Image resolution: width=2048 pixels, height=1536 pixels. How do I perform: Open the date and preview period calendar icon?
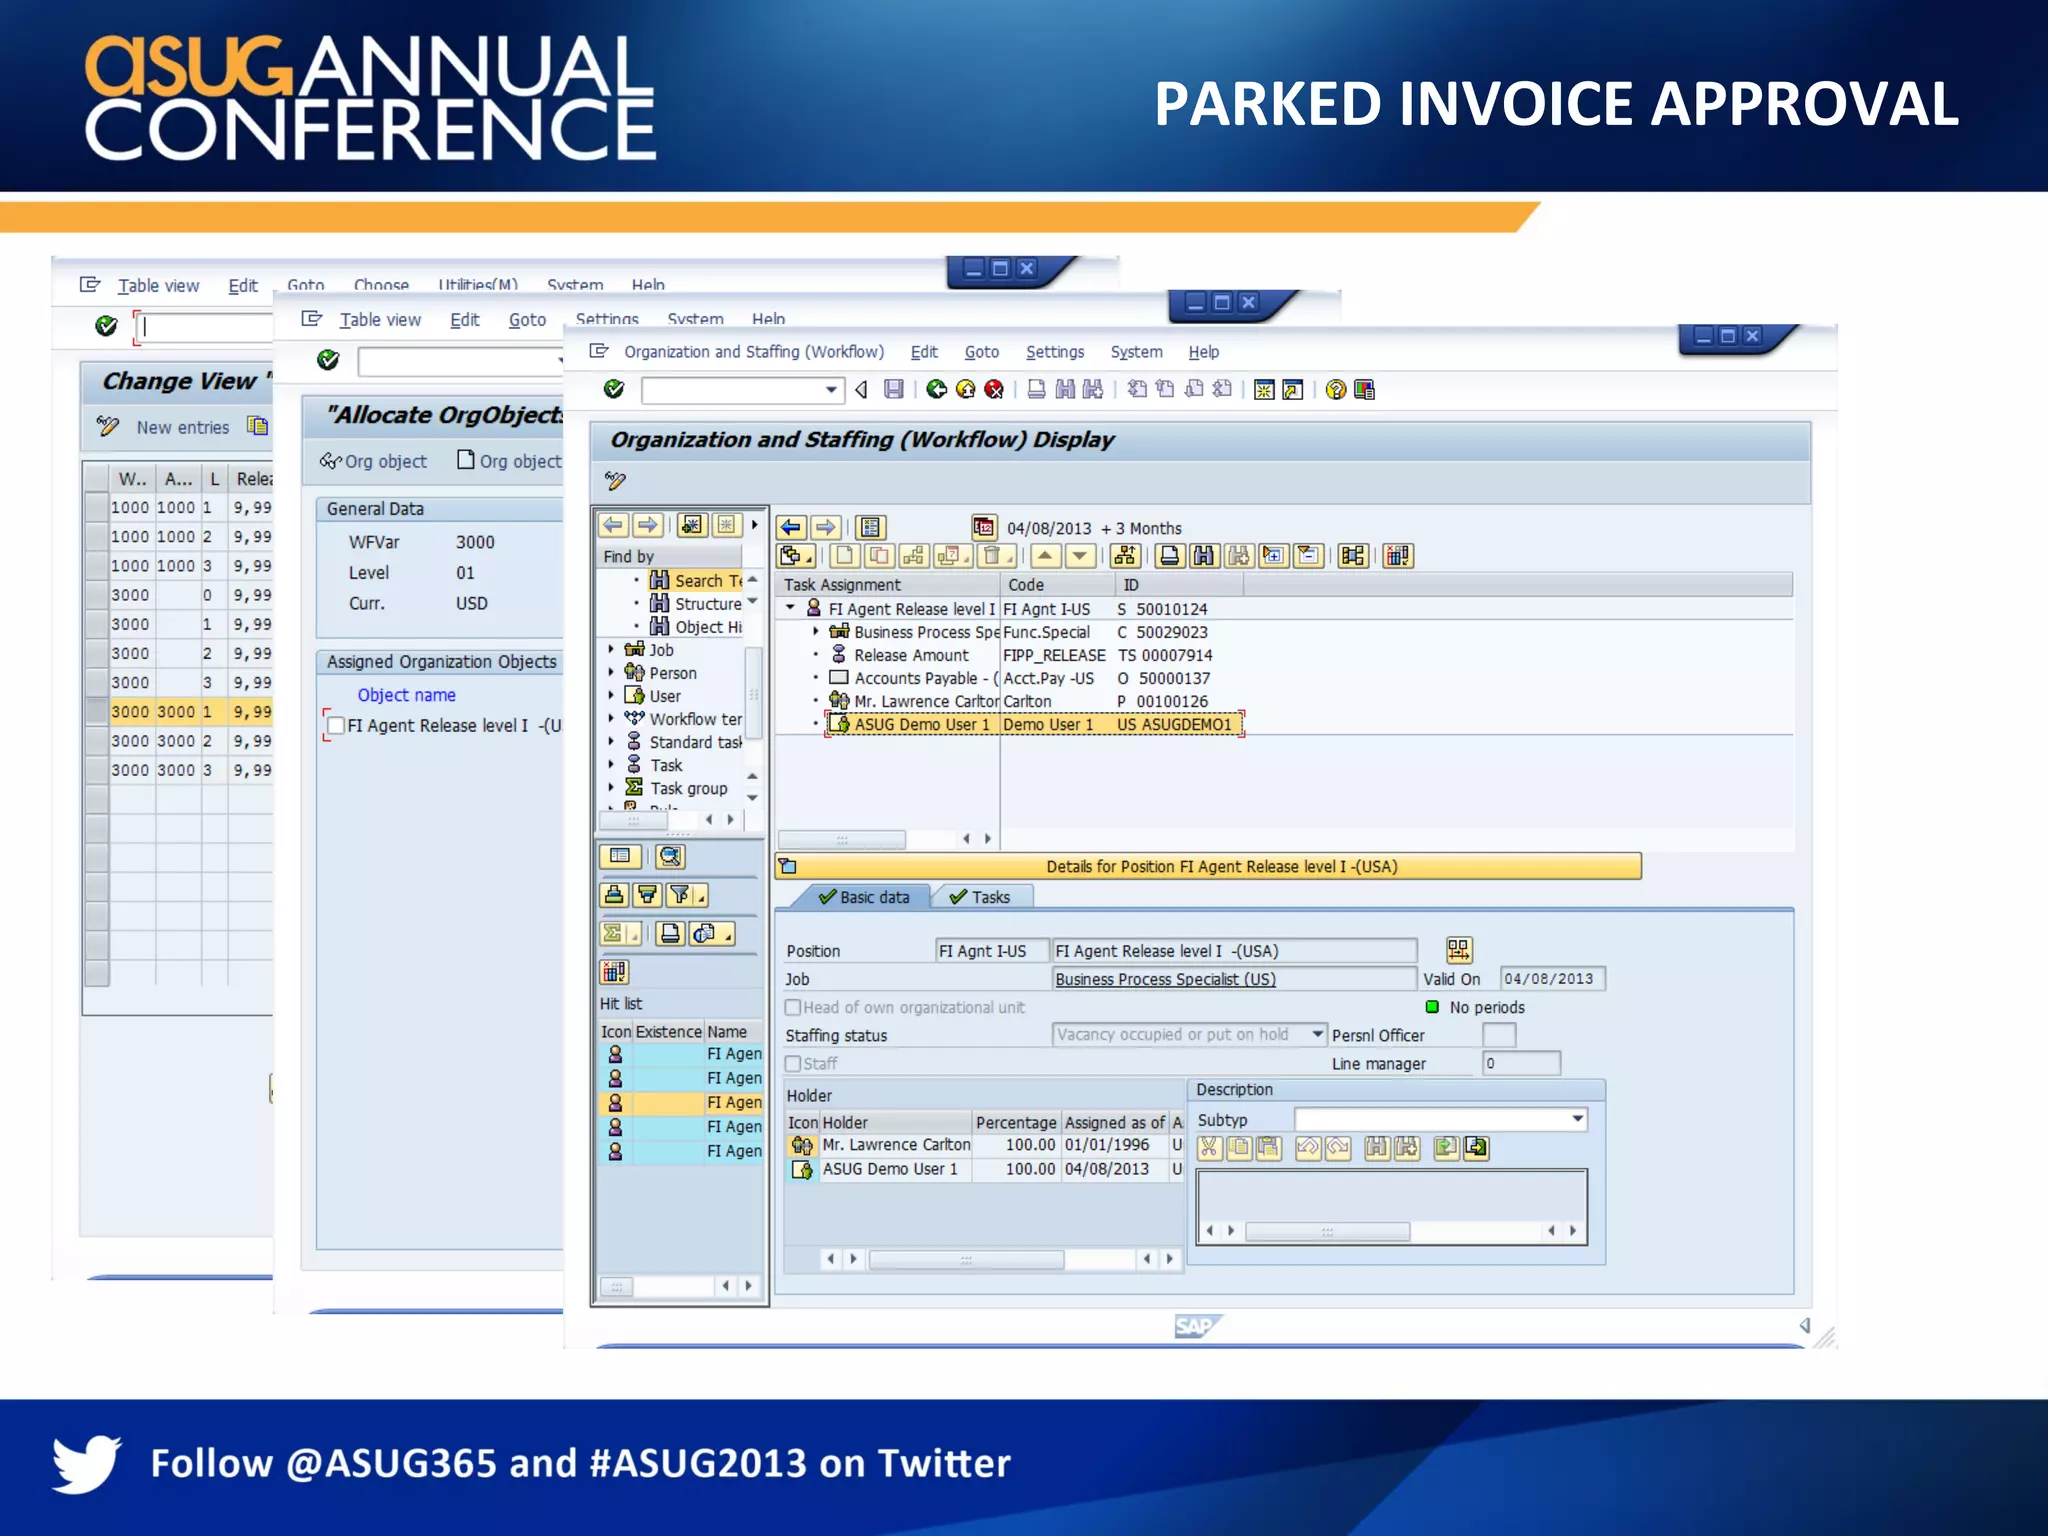coord(984,527)
